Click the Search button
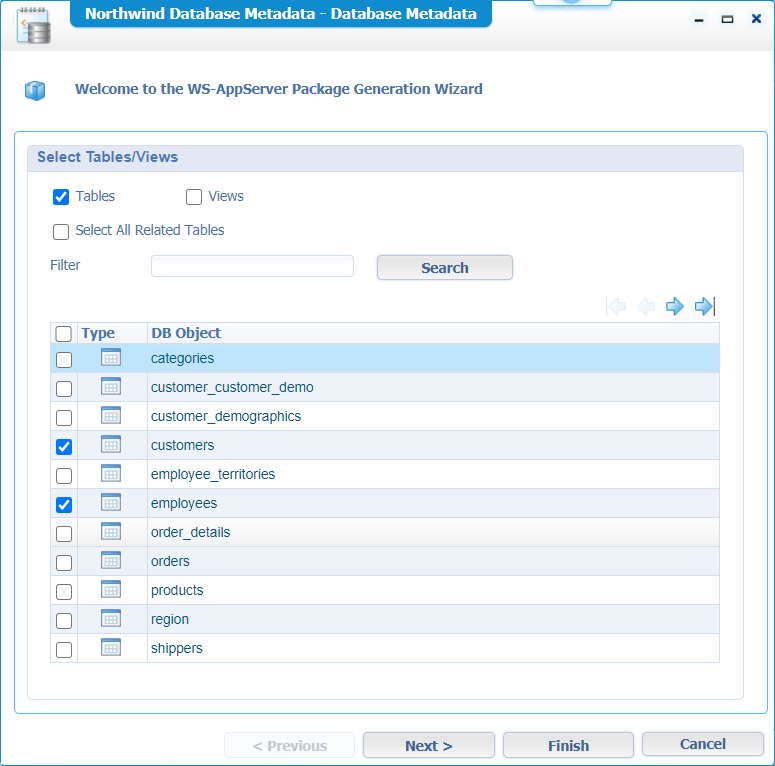The height and width of the screenshot is (766, 775). pyautogui.click(x=444, y=268)
